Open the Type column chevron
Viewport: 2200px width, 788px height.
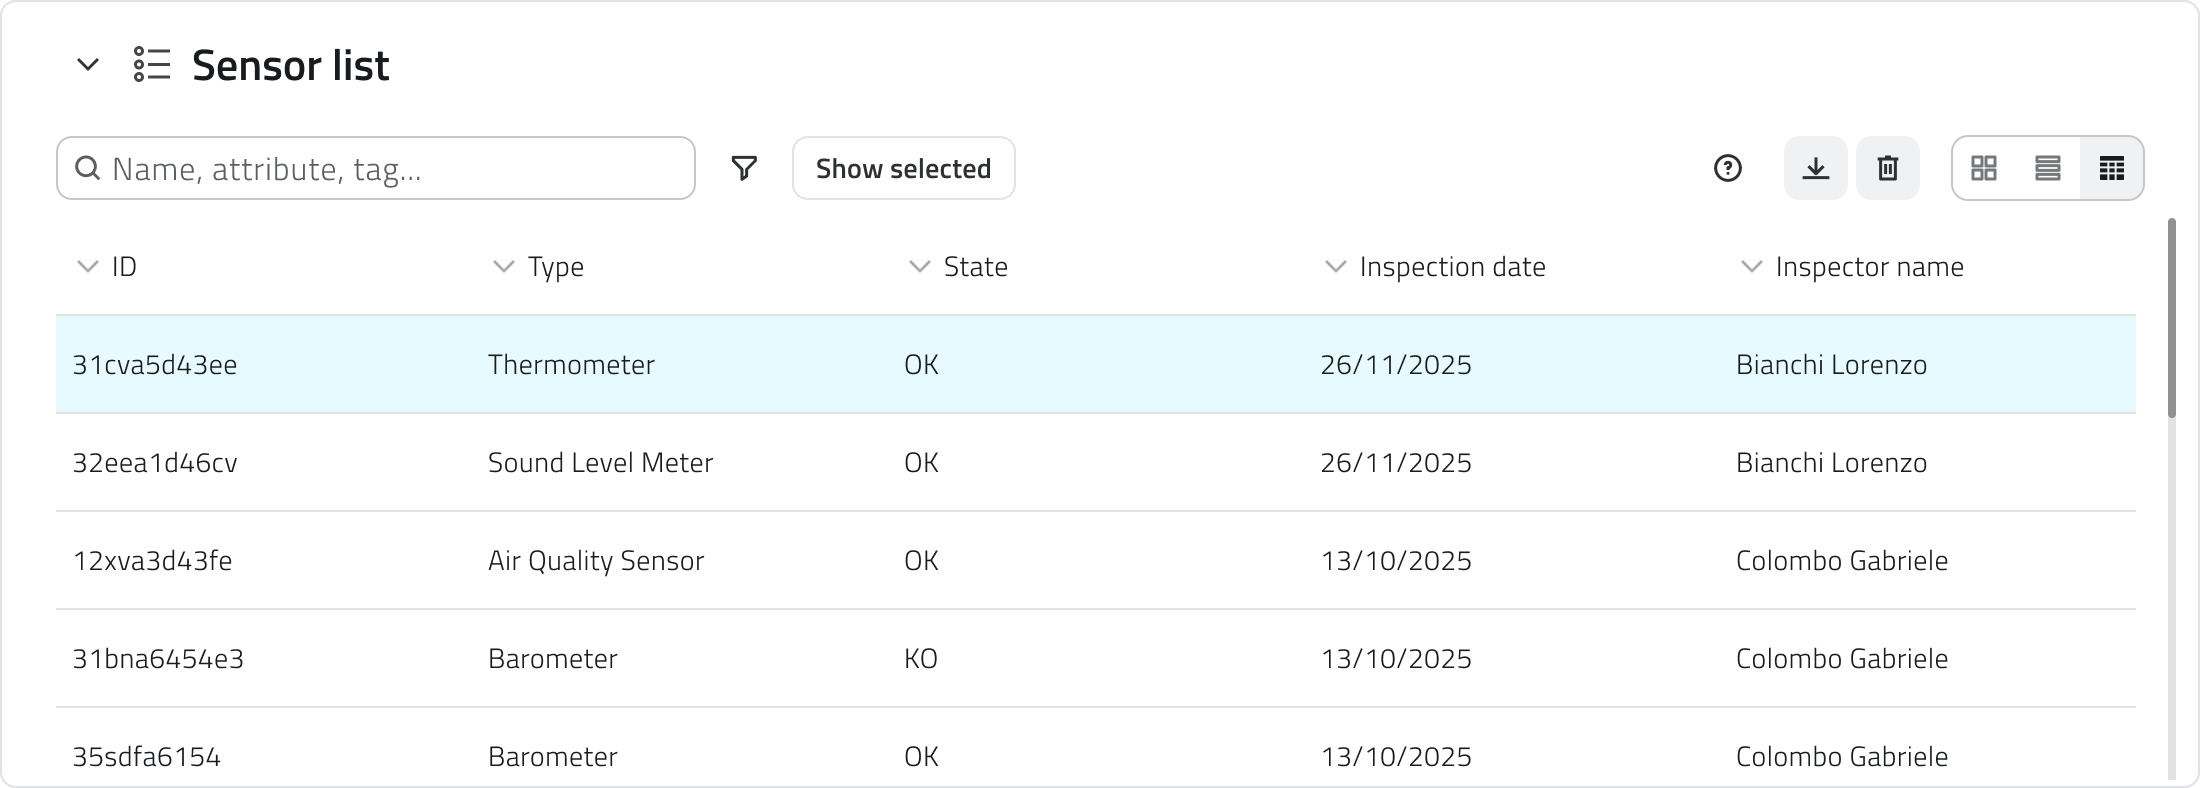point(503,266)
